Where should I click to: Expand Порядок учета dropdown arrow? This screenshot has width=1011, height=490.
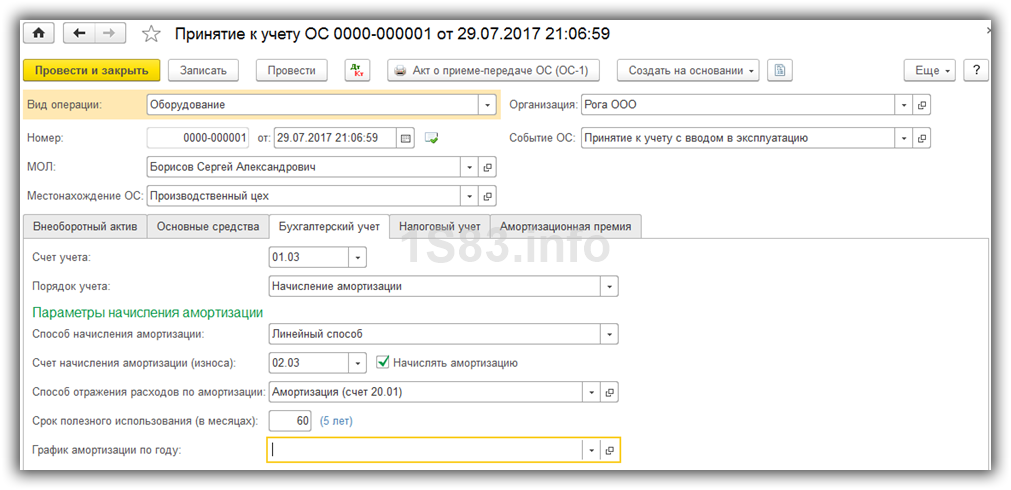(x=609, y=286)
